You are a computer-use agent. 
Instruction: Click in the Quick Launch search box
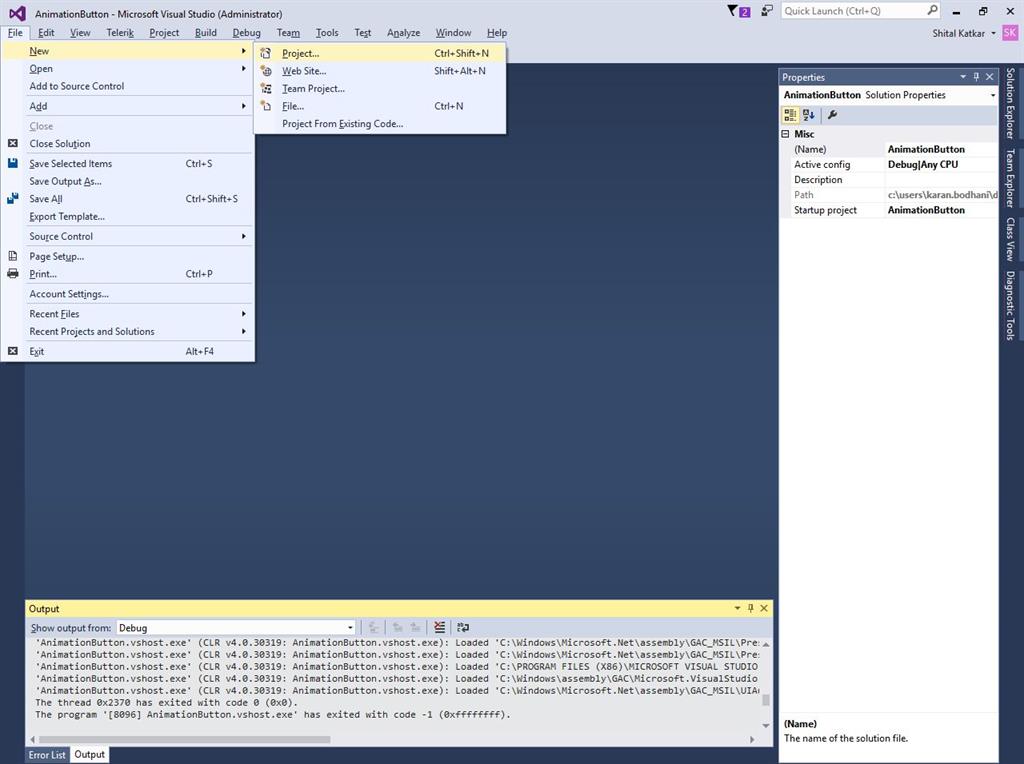coord(852,11)
